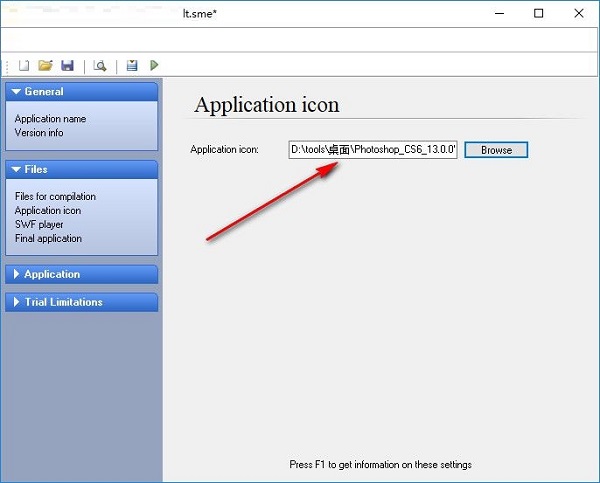
Task: Go to Files for compilation page
Action: pyautogui.click(x=55, y=196)
